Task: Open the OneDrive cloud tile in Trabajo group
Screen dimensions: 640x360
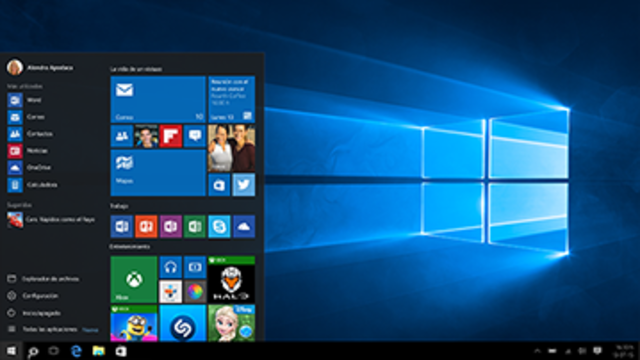Action: tap(244, 227)
